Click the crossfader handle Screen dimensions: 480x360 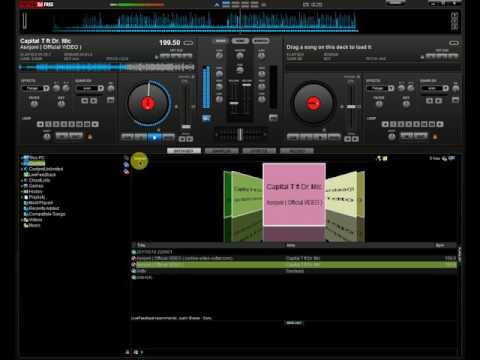coord(240,134)
